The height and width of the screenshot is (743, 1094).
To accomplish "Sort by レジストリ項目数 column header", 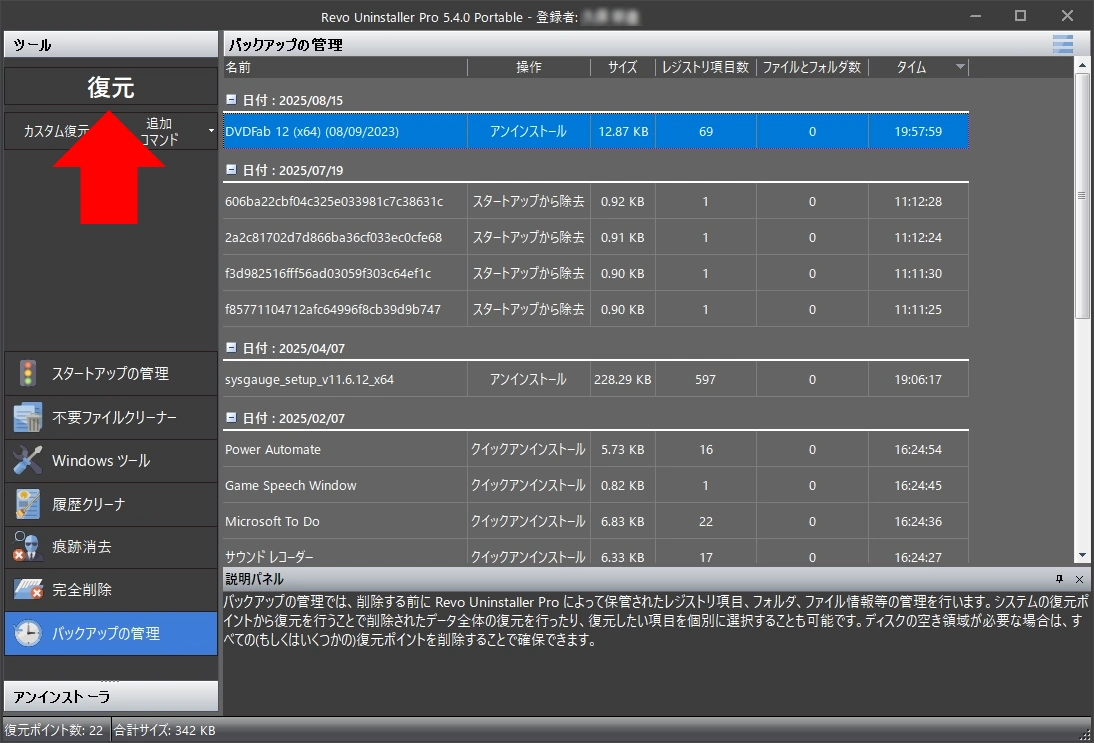I will (705, 67).
